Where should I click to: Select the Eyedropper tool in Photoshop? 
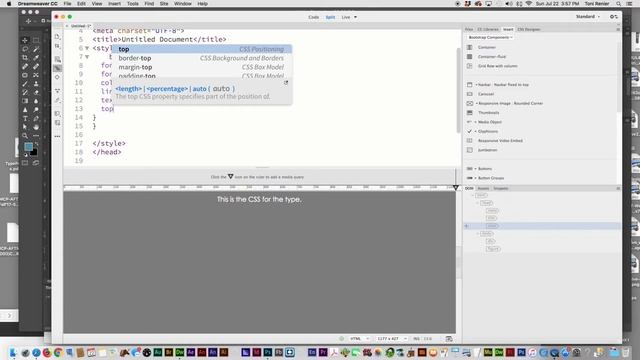pyautogui.click(x=36, y=58)
